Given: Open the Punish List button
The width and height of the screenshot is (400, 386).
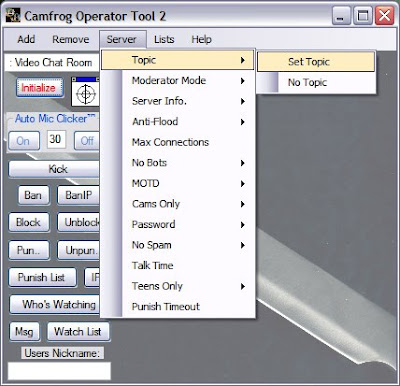Looking at the screenshot, I should 42,277.
